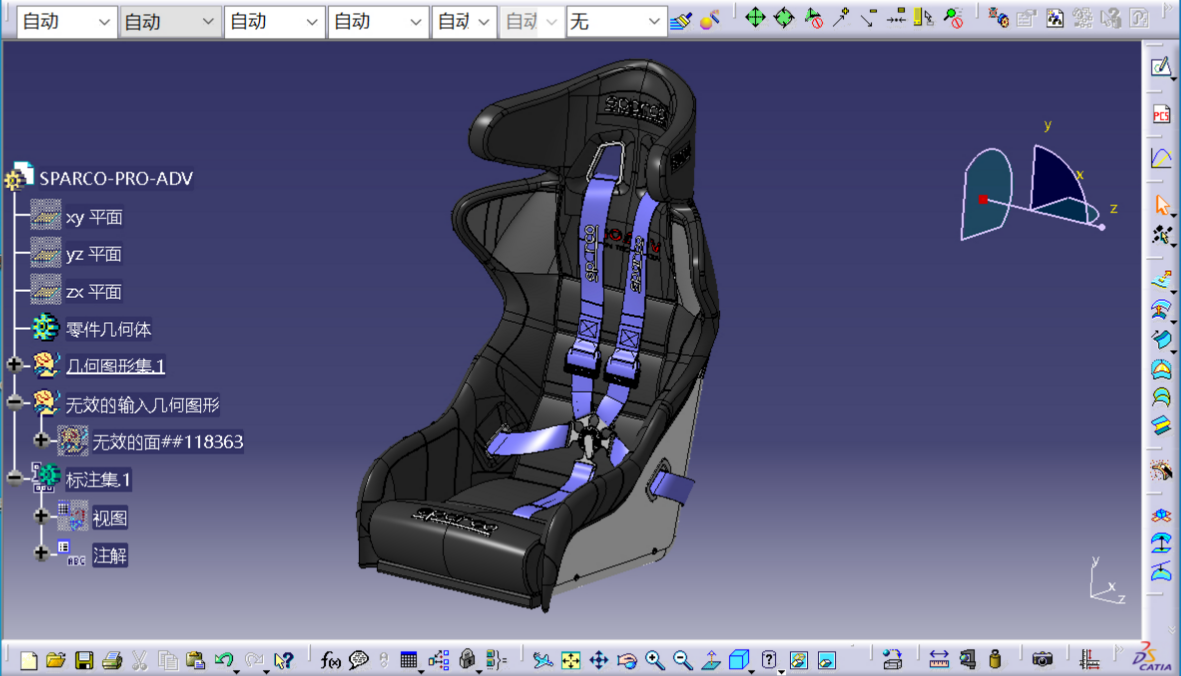Select the Fit All In view icon
1181x676 pixels.
point(570,660)
